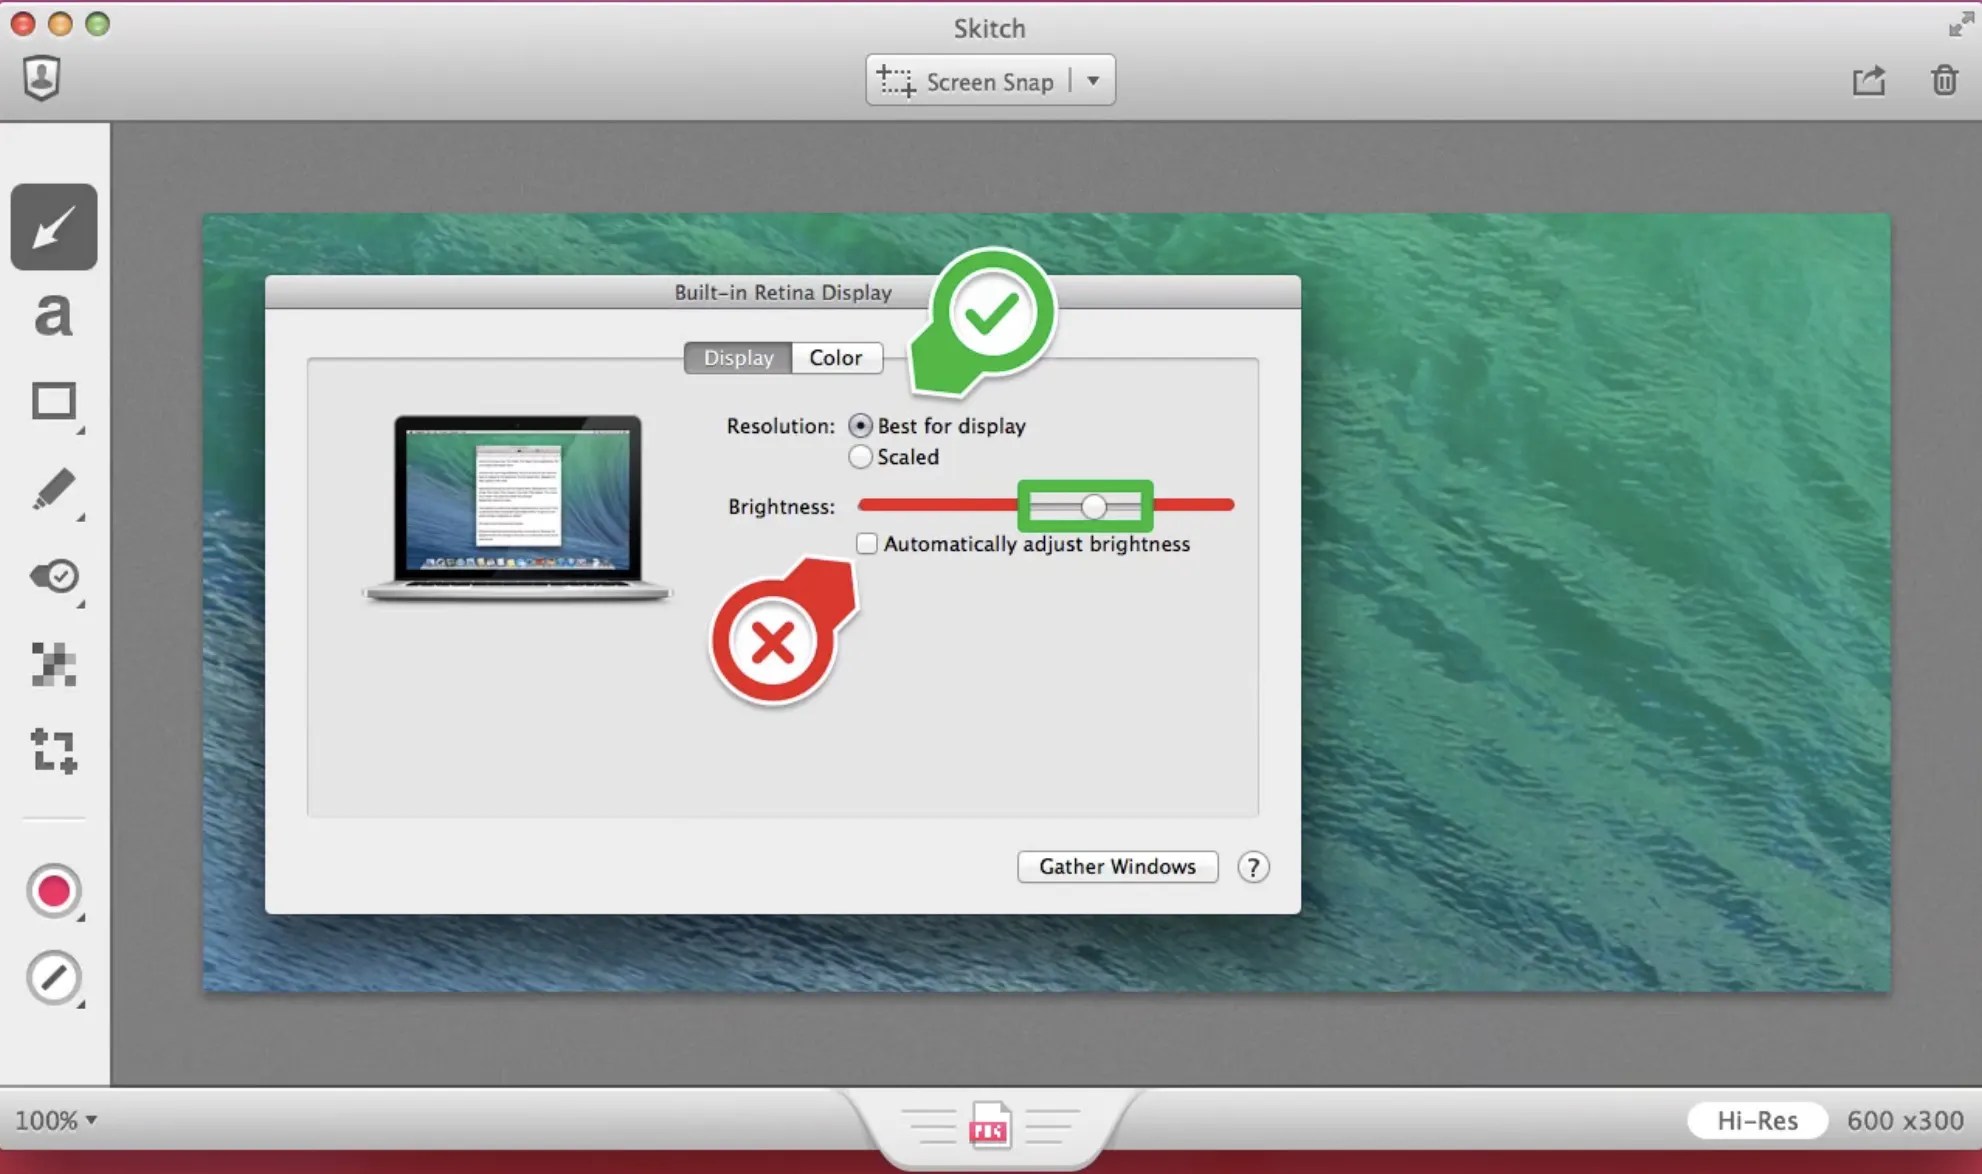
Task: Expand the shape tool options triangle
Action: (80, 432)
